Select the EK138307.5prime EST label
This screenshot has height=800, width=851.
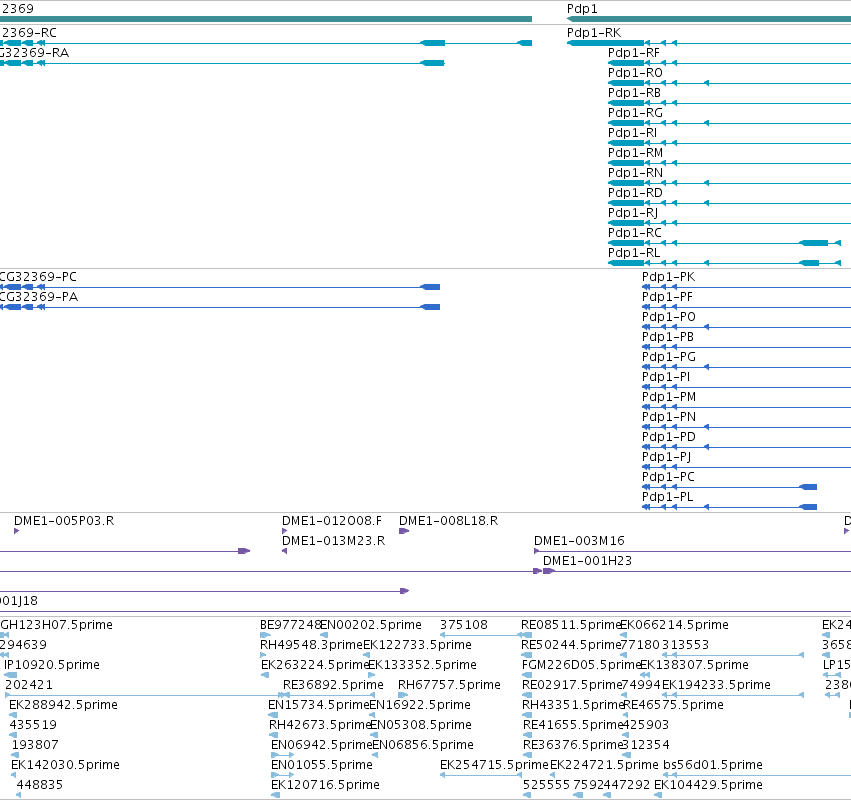click(694, 665)
